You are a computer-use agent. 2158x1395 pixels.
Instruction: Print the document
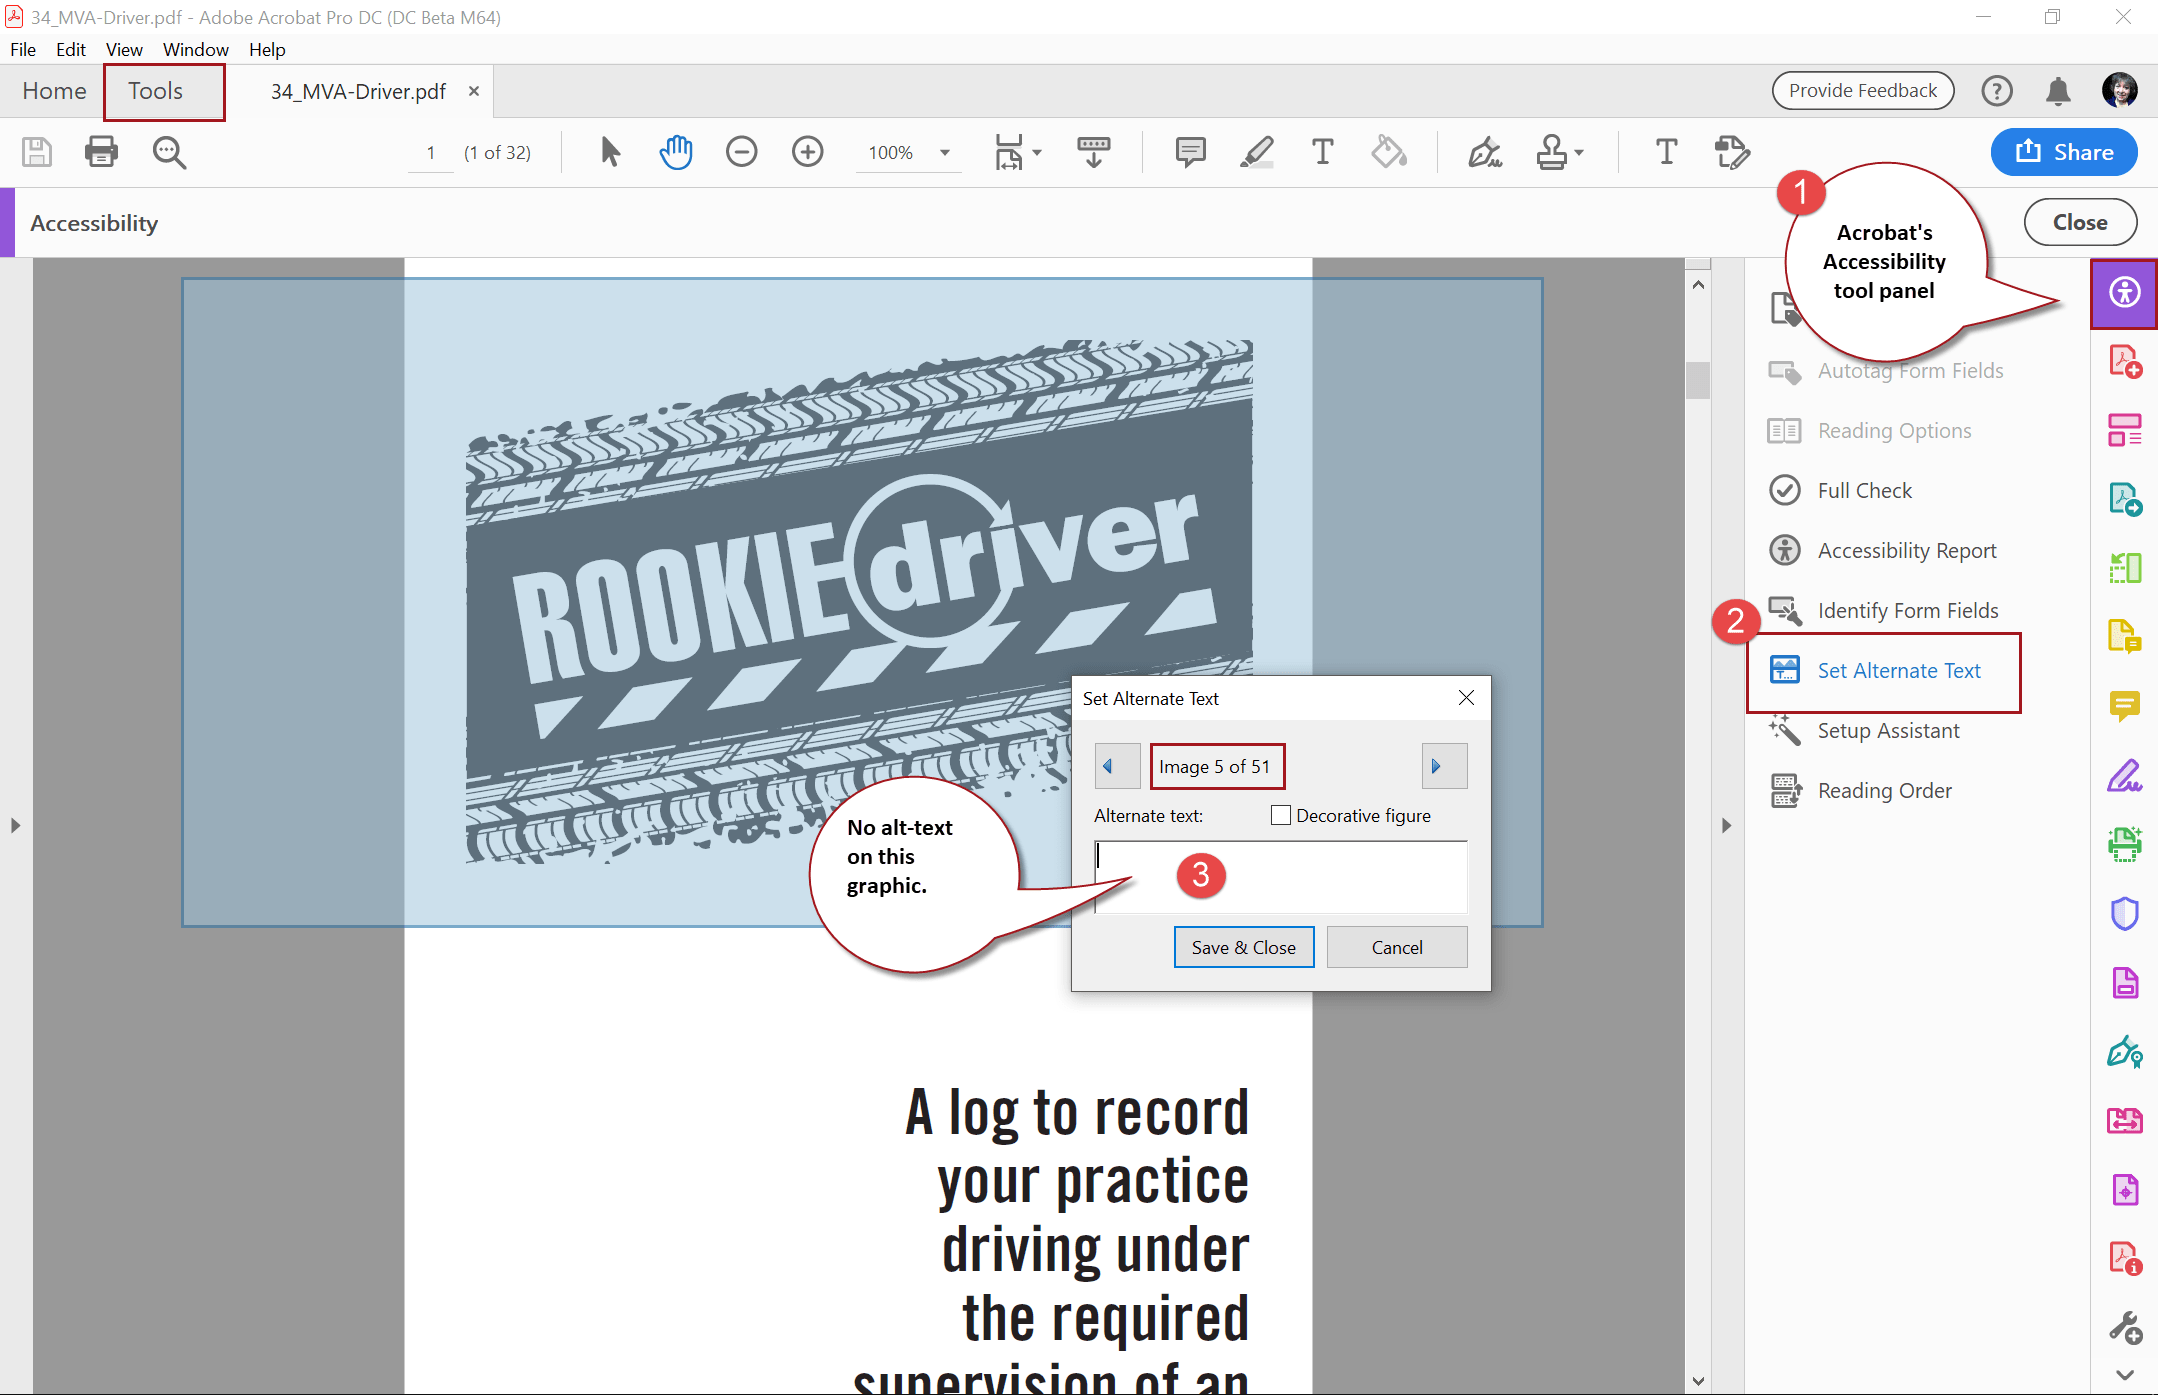click(x=101, y=152)
